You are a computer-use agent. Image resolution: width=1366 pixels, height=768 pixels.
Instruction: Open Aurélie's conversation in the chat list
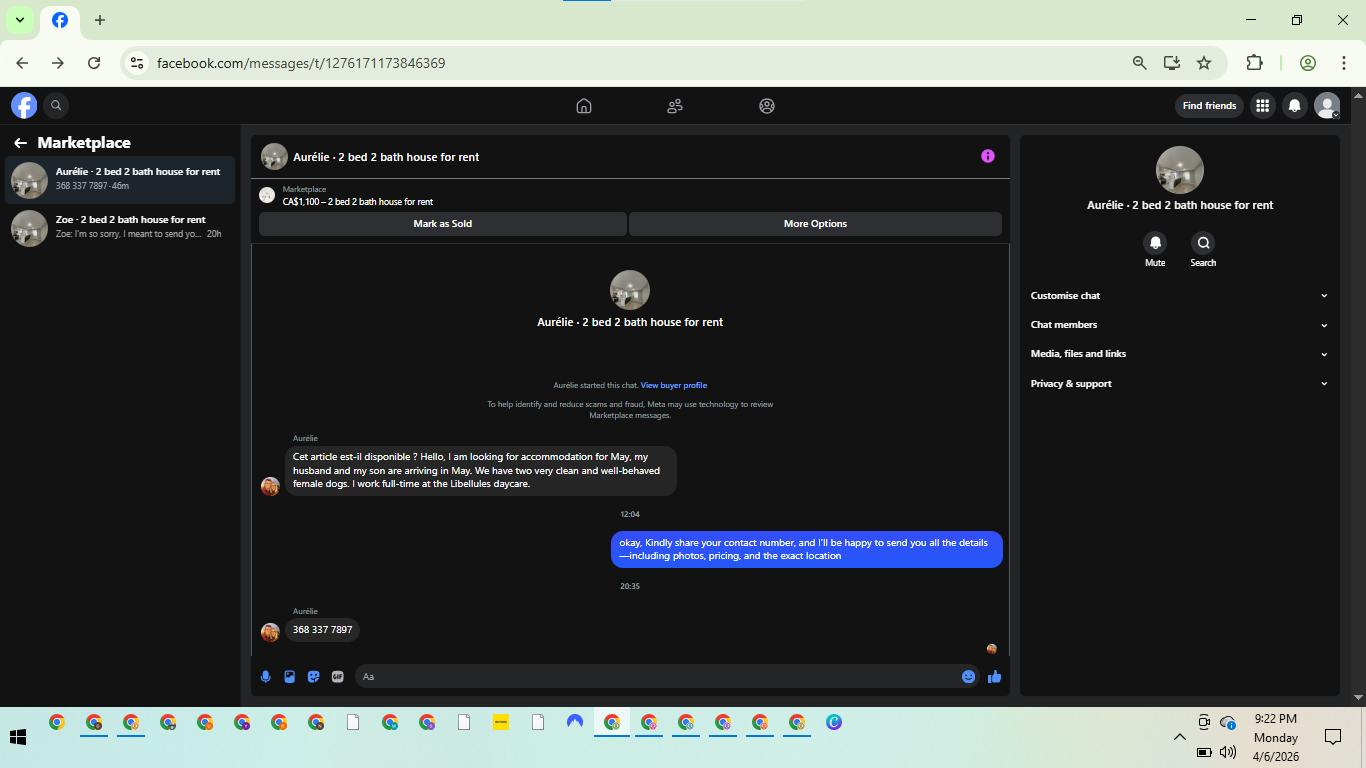coord(120,180)
